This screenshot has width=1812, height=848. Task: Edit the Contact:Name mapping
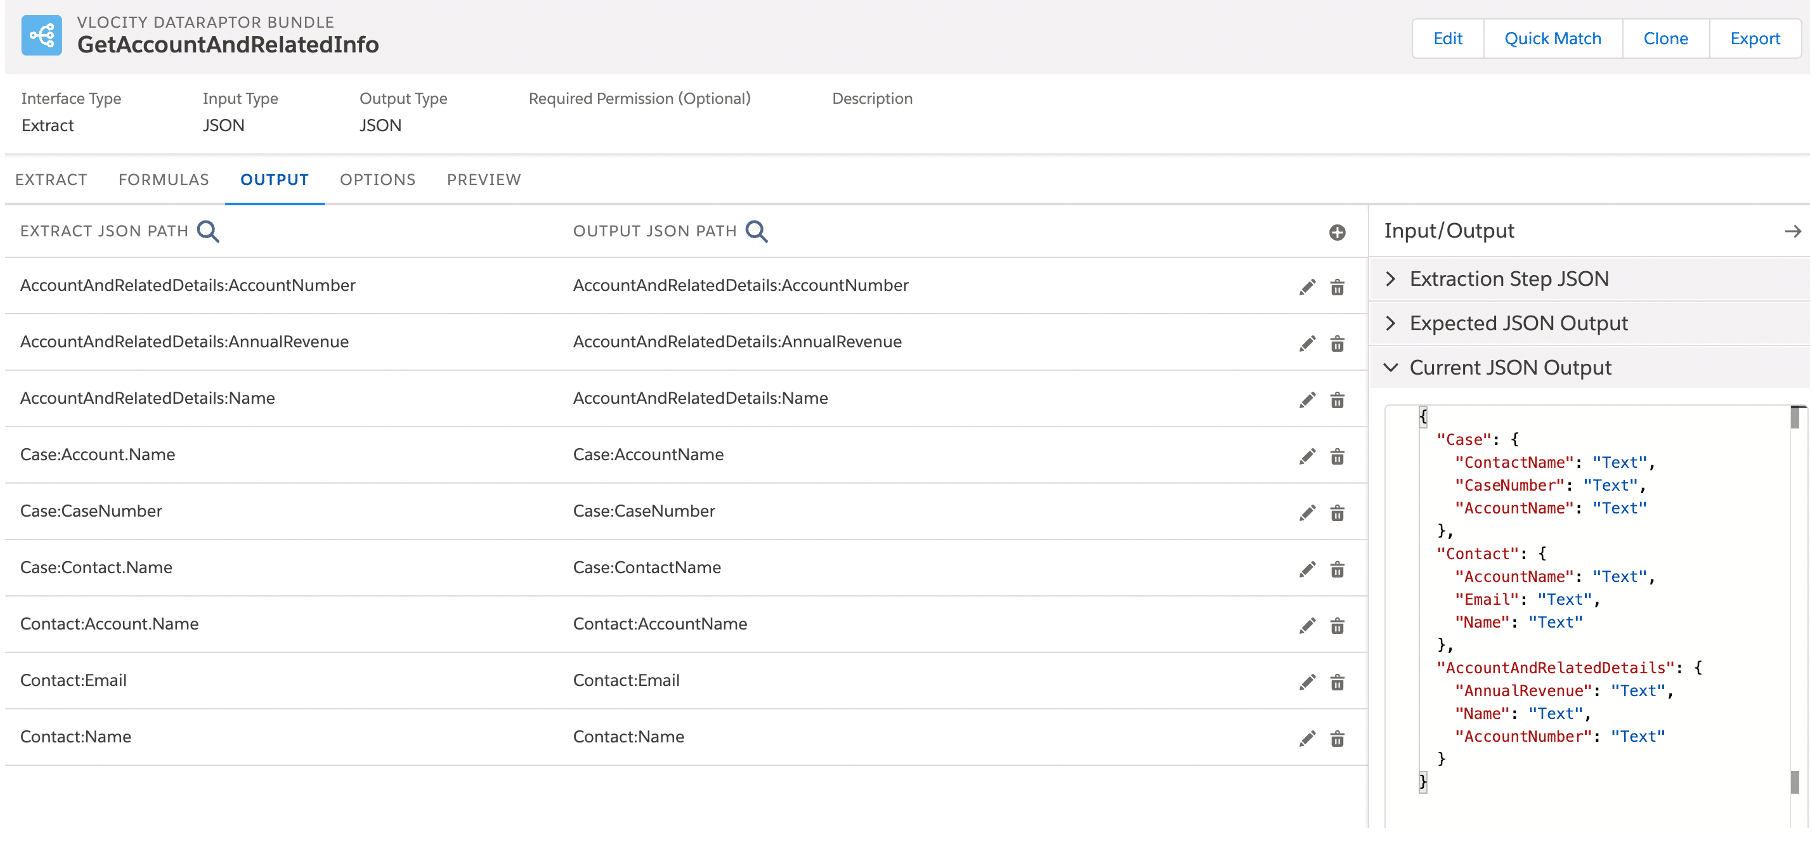tap(1307, 739)
